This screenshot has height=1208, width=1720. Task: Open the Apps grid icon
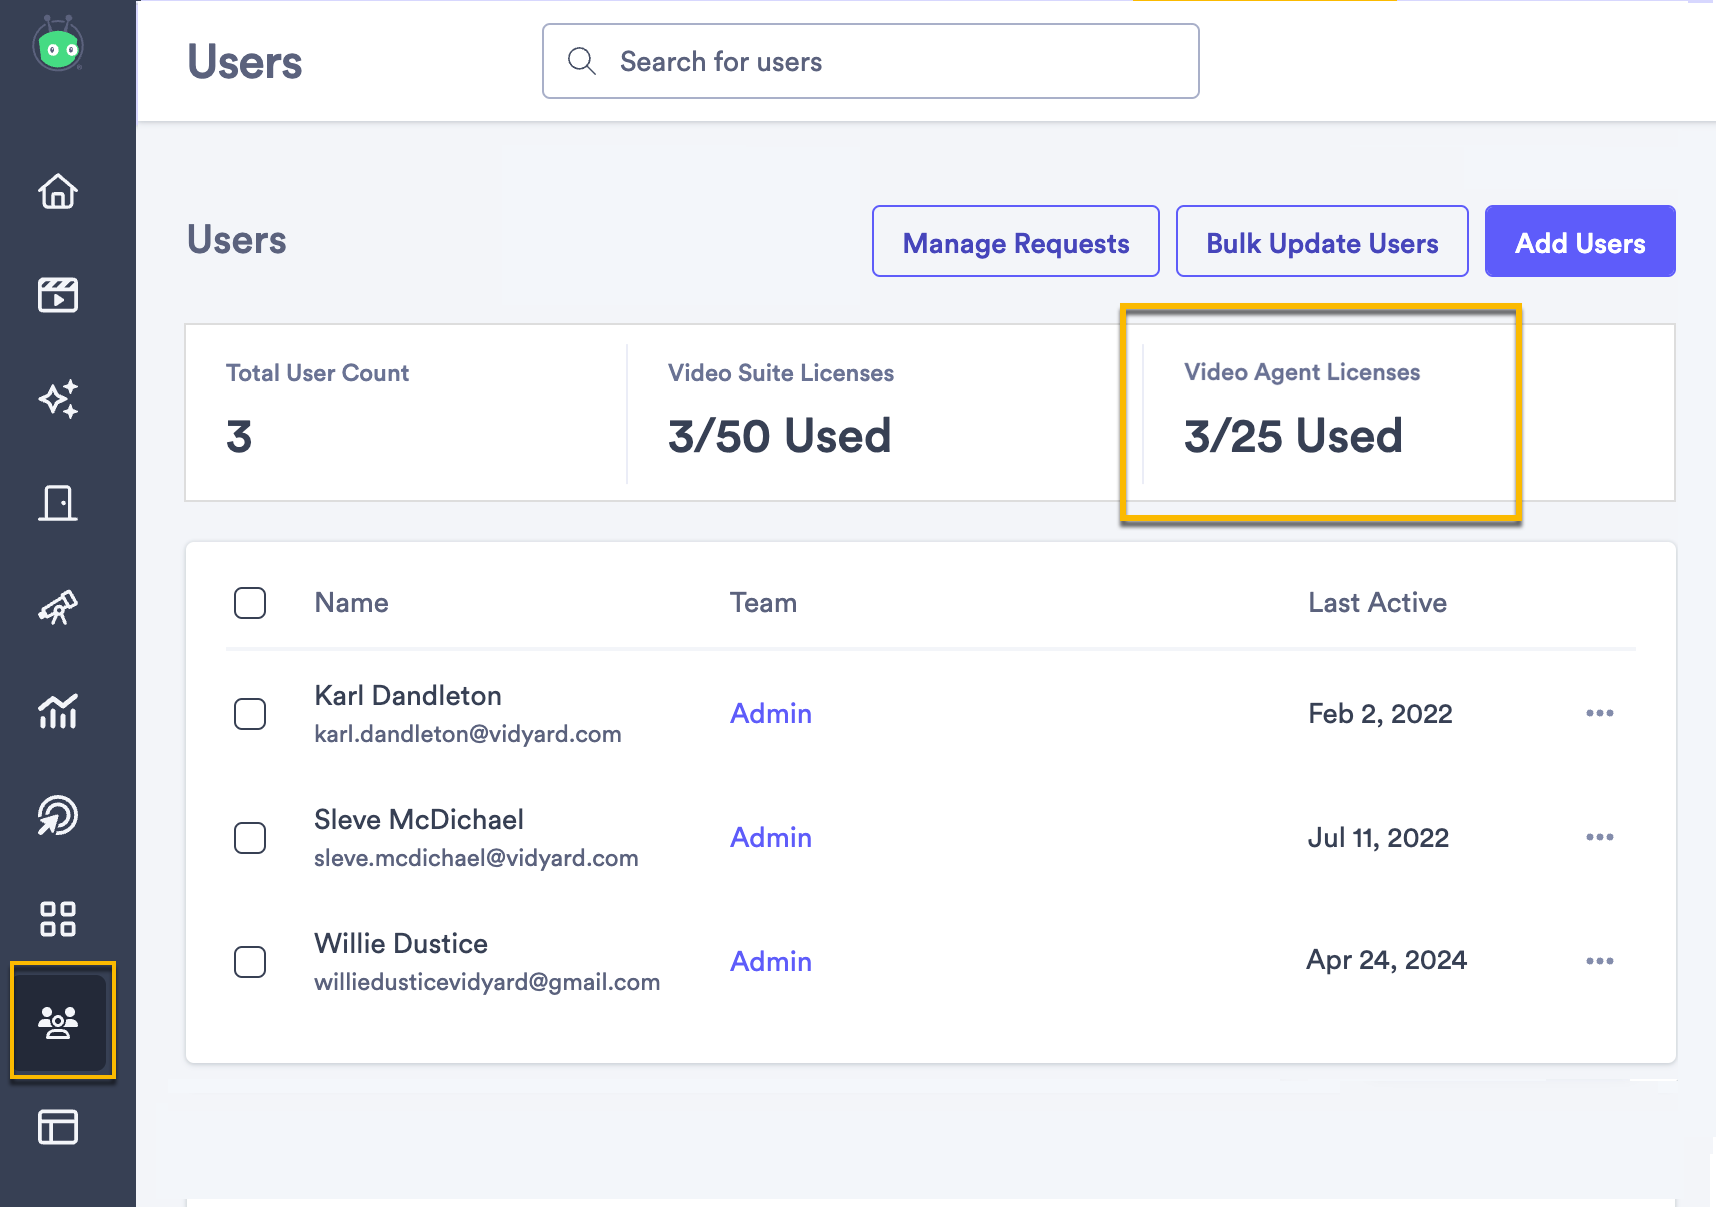pos(58,919)
